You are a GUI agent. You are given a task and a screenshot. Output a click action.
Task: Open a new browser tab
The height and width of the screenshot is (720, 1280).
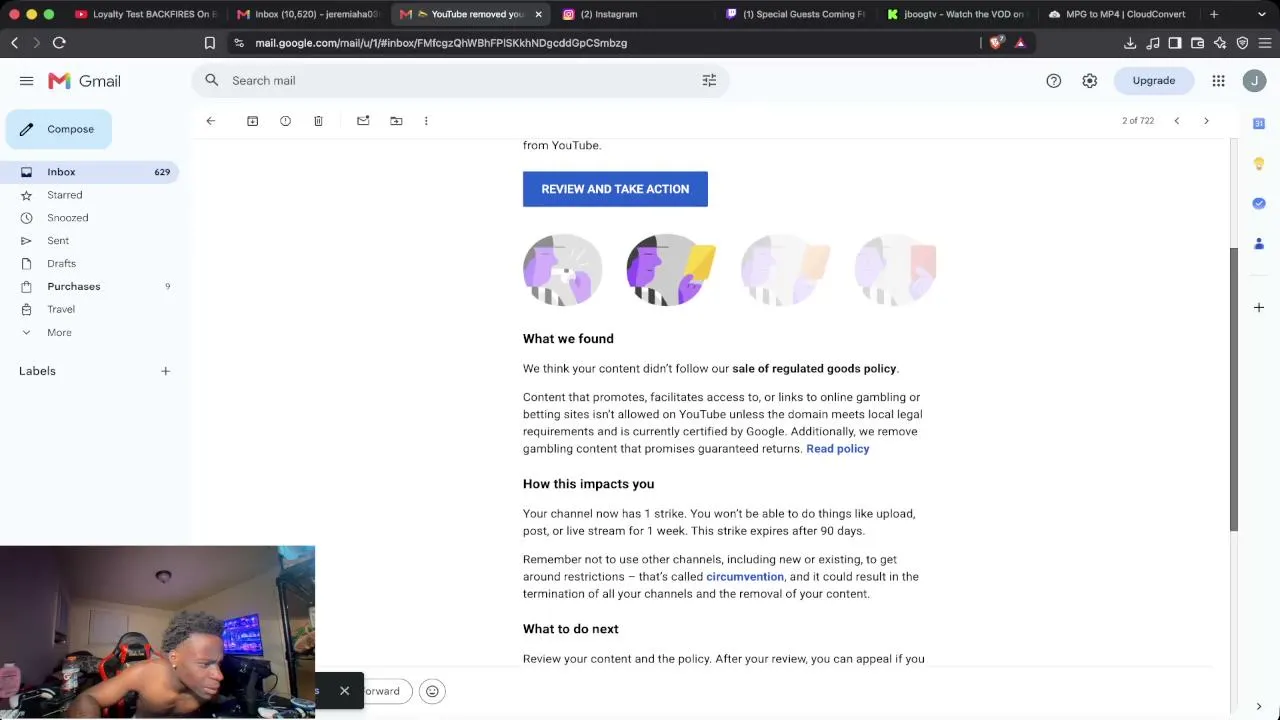(x=1214, y=14)
